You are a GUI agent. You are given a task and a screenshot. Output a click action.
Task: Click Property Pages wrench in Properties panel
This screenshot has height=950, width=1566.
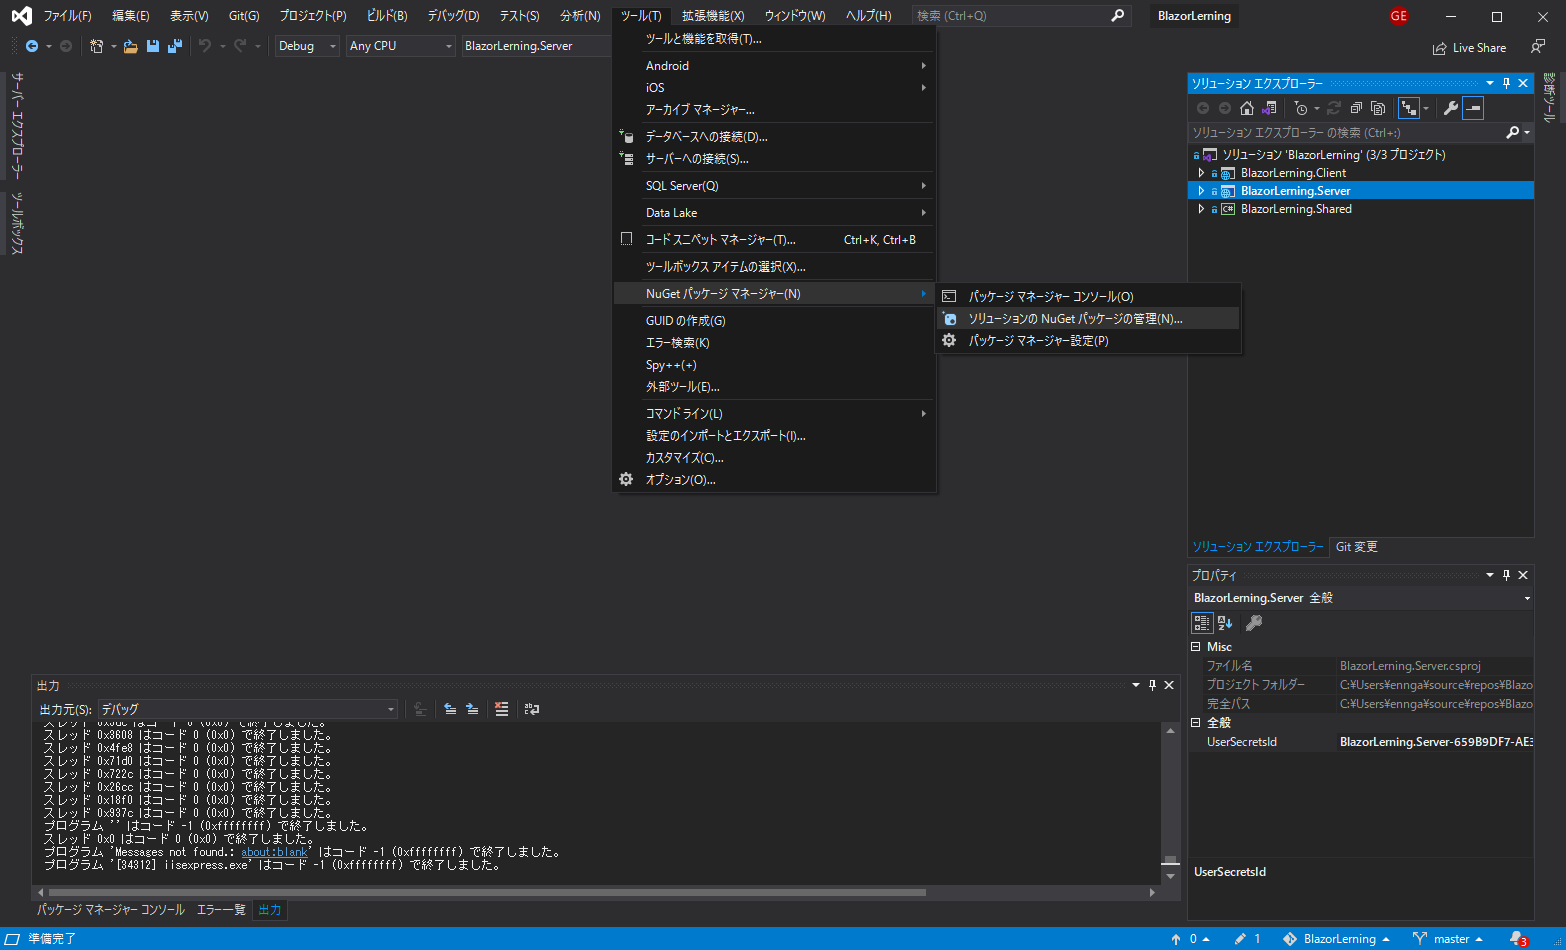point(1254,623)
